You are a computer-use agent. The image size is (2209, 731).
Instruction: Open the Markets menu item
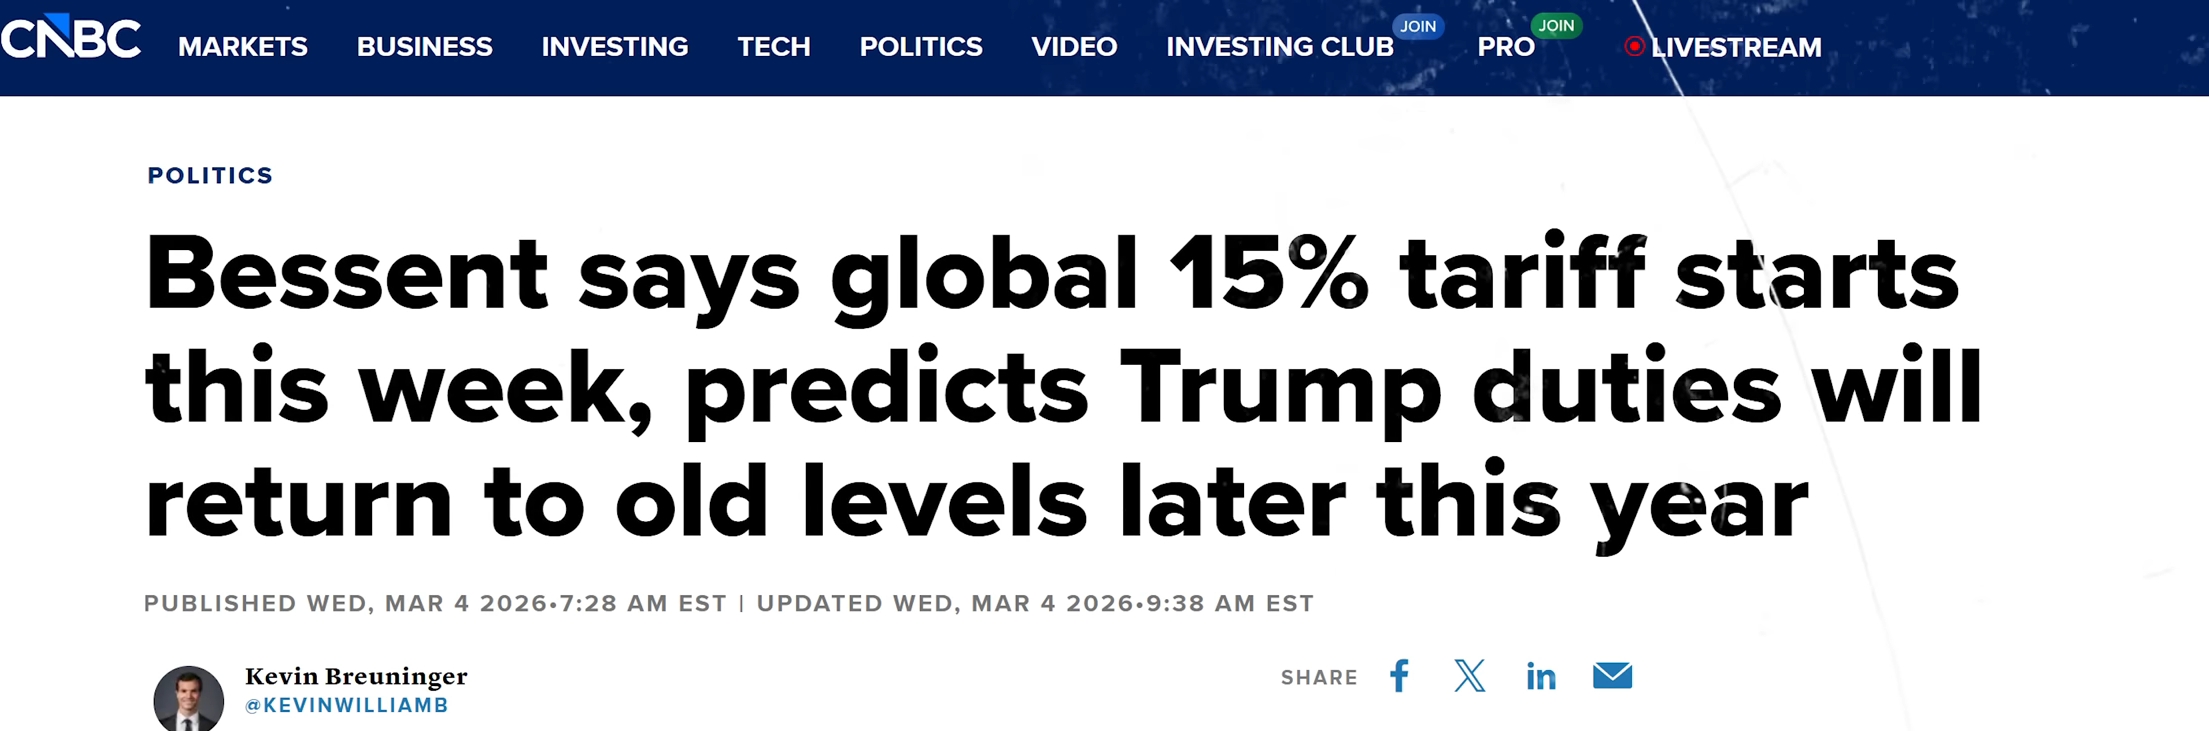click(x=243, y=47)
